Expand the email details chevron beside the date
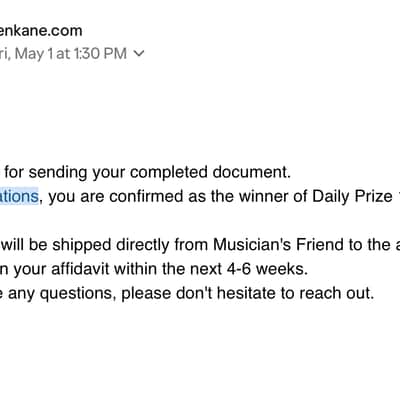The height and width of the screenshot is (400, 400). (x=139, y=53)
